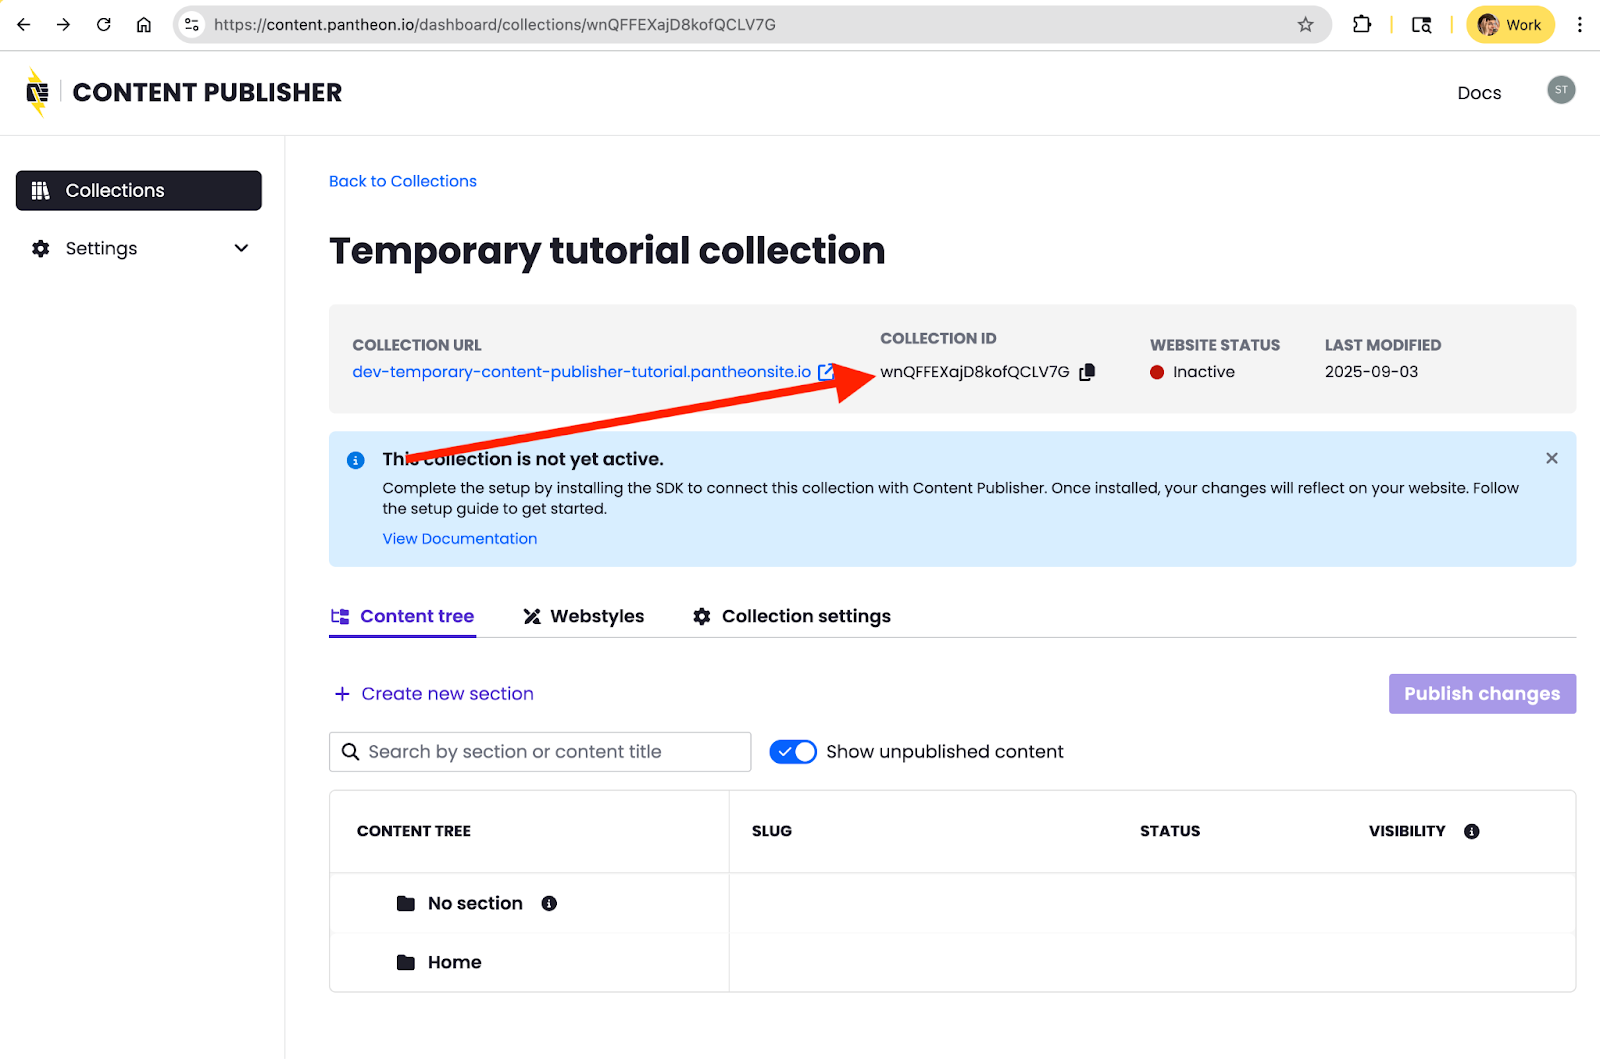Switch to the Webstyles tab

tap(584, 616)
